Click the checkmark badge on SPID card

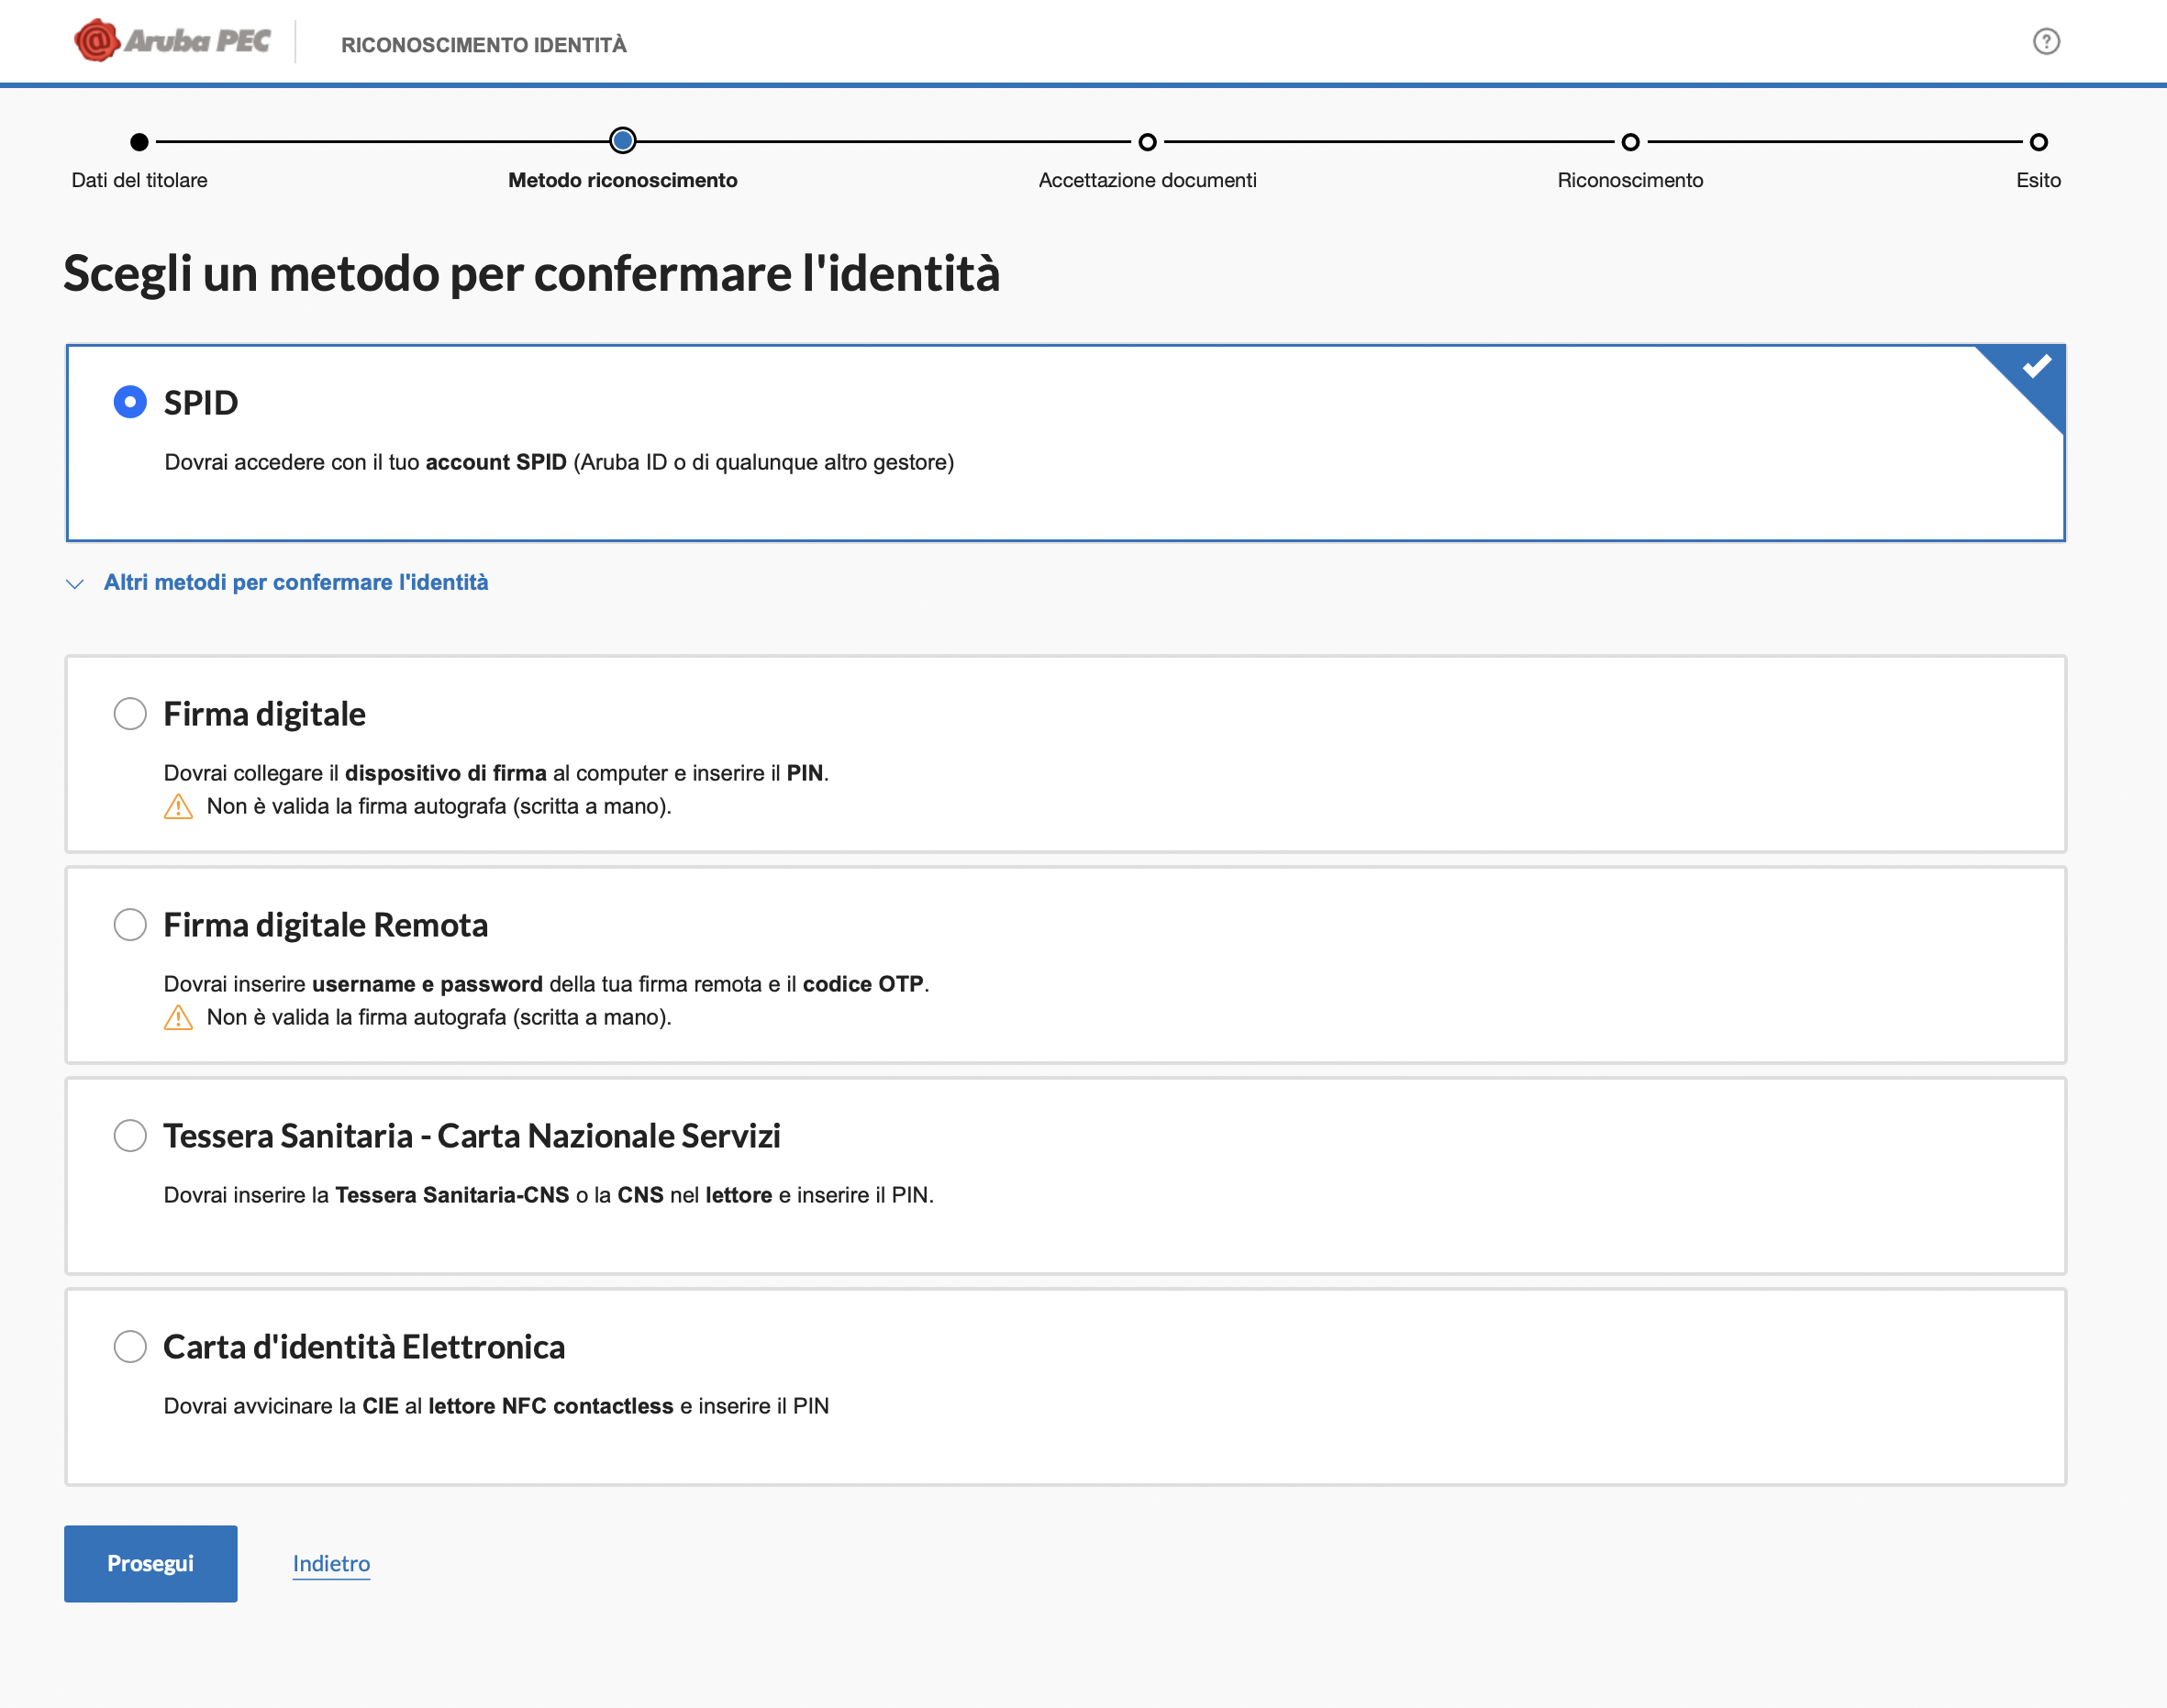(x=2035, y=367)
